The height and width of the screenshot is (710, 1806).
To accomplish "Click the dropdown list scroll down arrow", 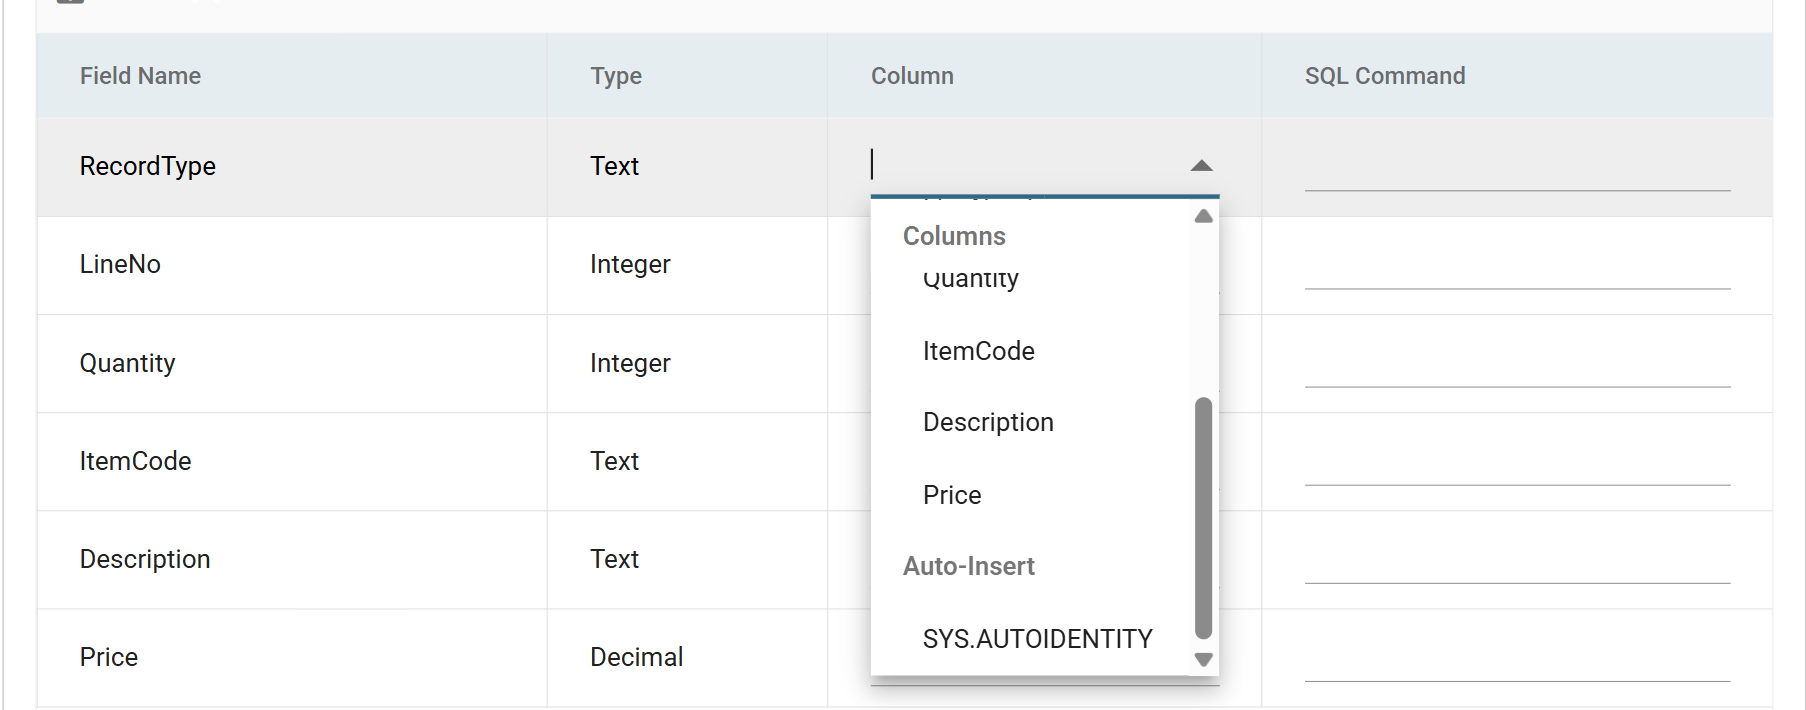I will pyautogui.click(x=1204, y=660).
